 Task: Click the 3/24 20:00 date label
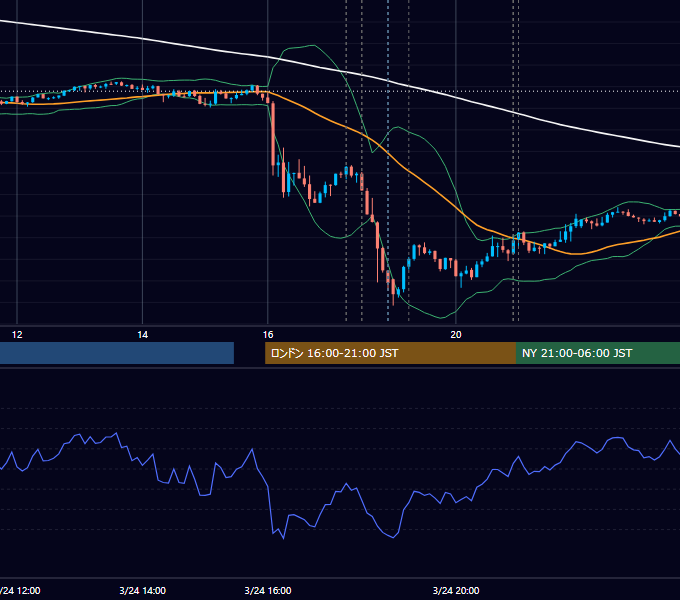pos(456,590)
